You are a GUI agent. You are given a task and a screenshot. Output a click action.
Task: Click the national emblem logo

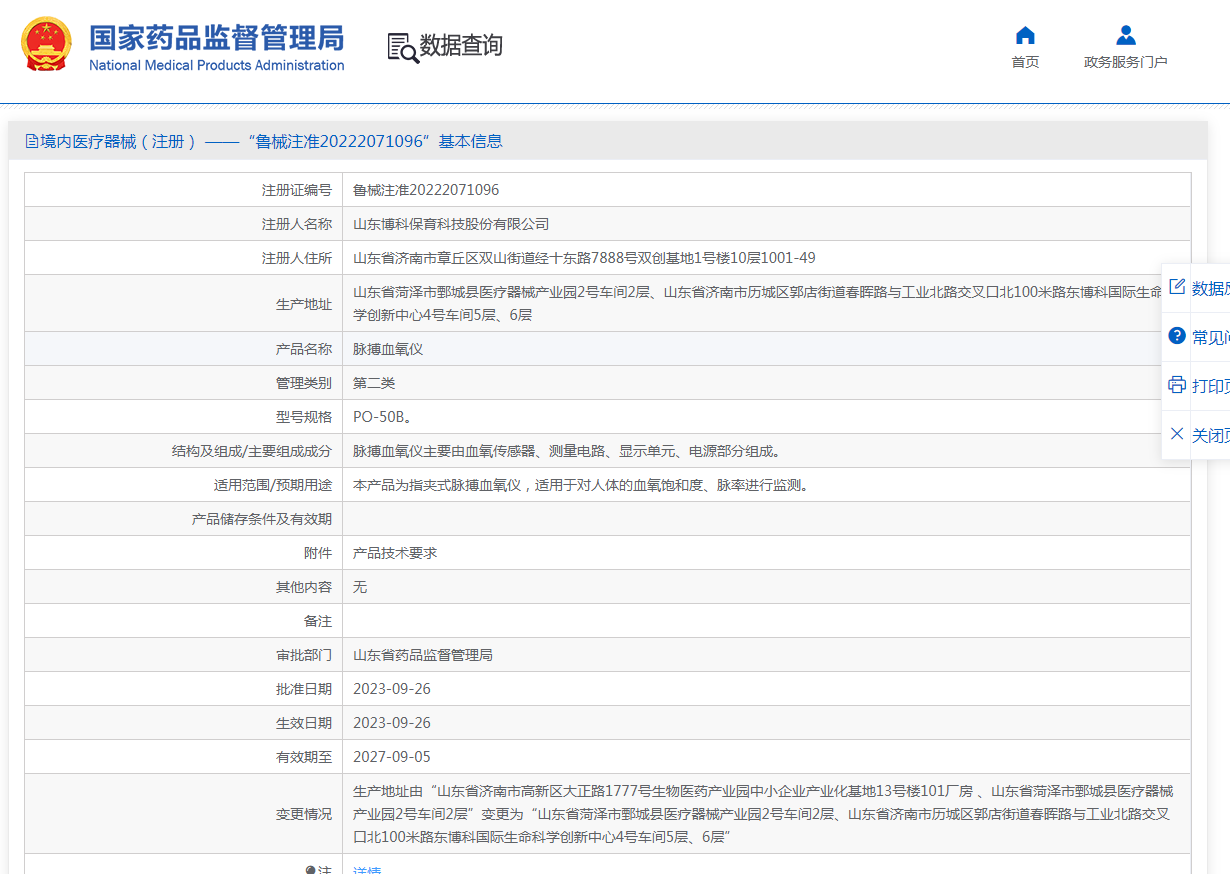[46, 44]
